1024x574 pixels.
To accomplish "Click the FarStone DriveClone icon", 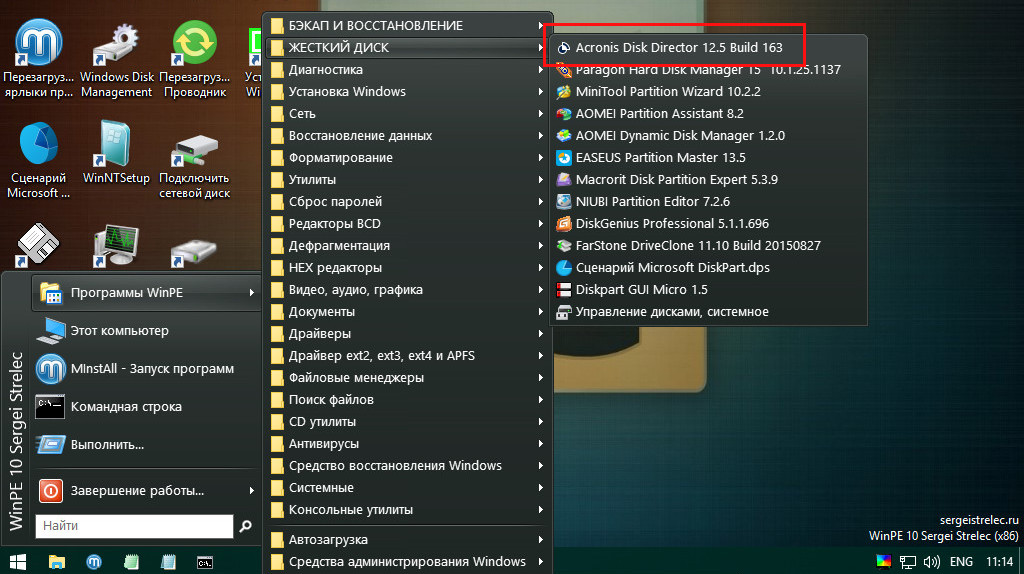I will coord(564,246).
